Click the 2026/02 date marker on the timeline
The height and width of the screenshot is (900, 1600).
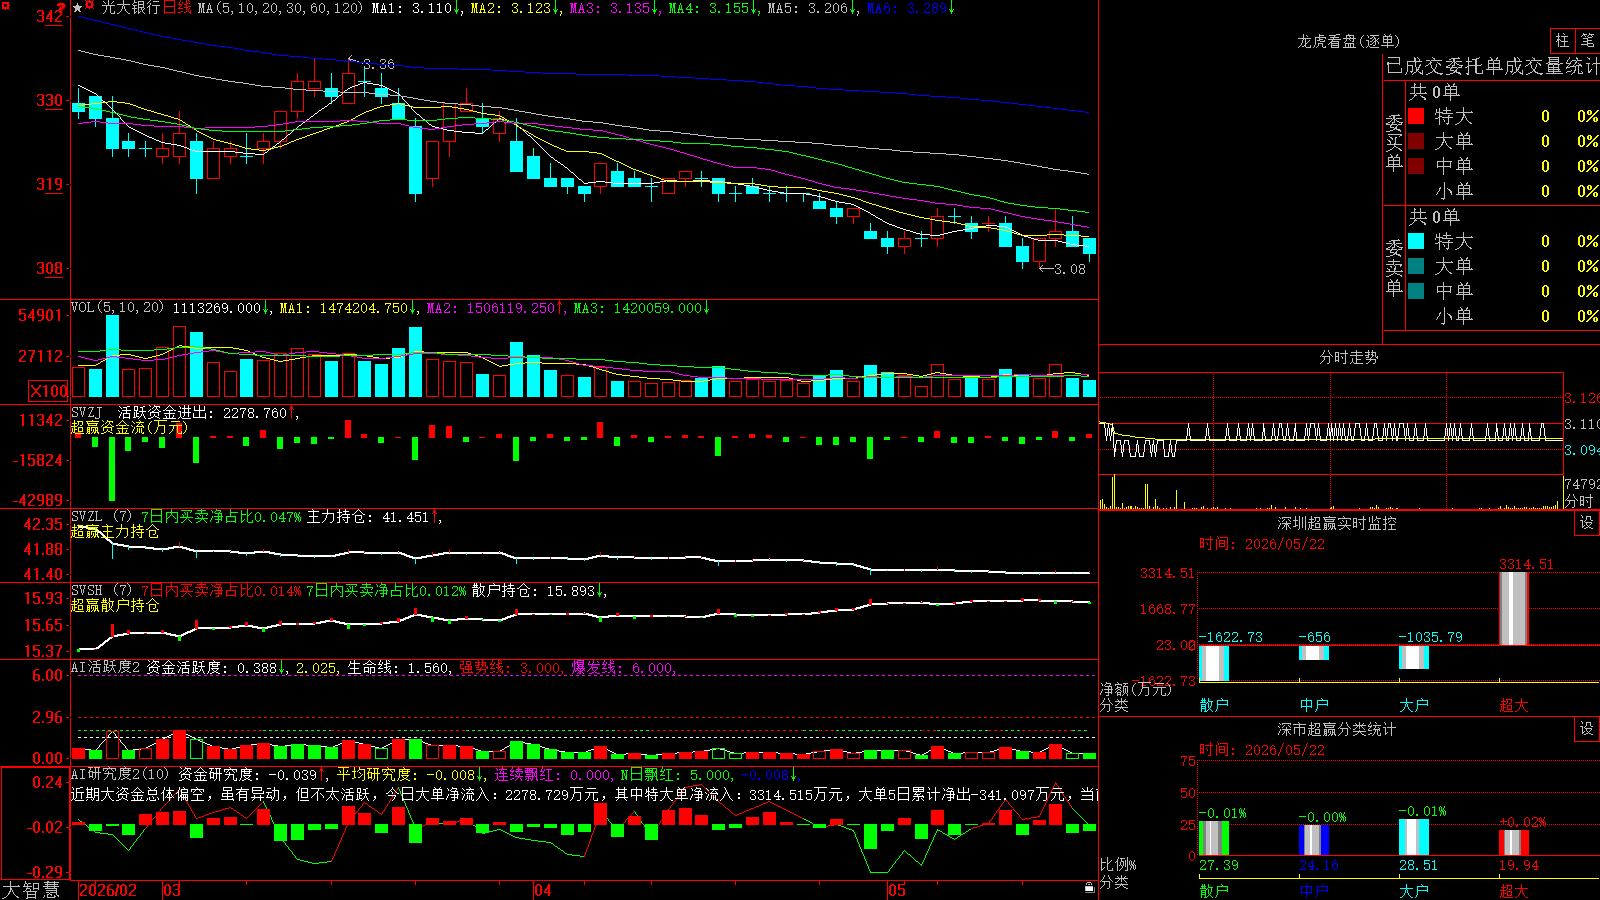tap(108, 890)
